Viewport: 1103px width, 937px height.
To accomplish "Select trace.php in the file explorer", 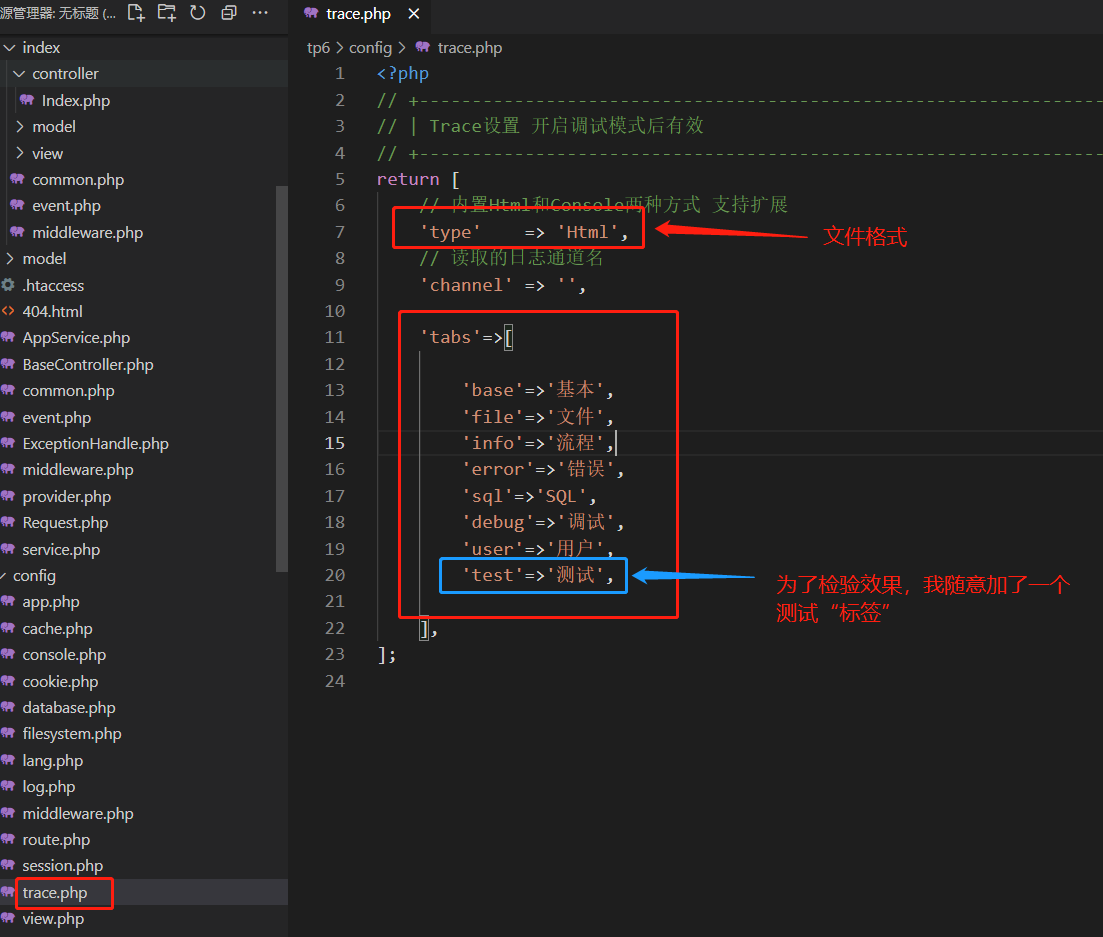I will [x=55, y=893].
